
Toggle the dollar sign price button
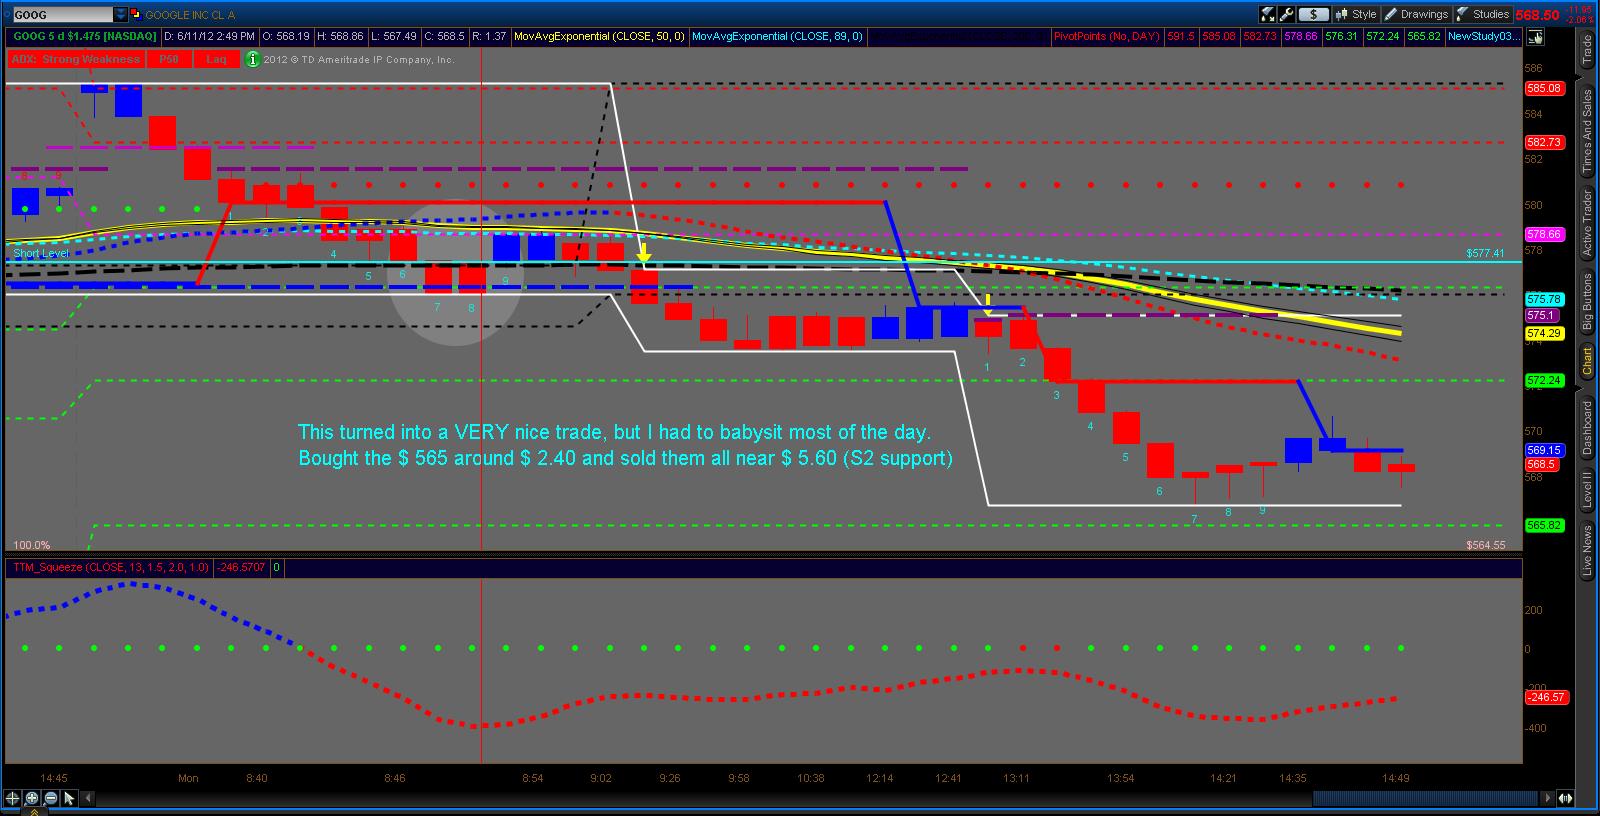pyautogui.click(x=1314, y=15)
